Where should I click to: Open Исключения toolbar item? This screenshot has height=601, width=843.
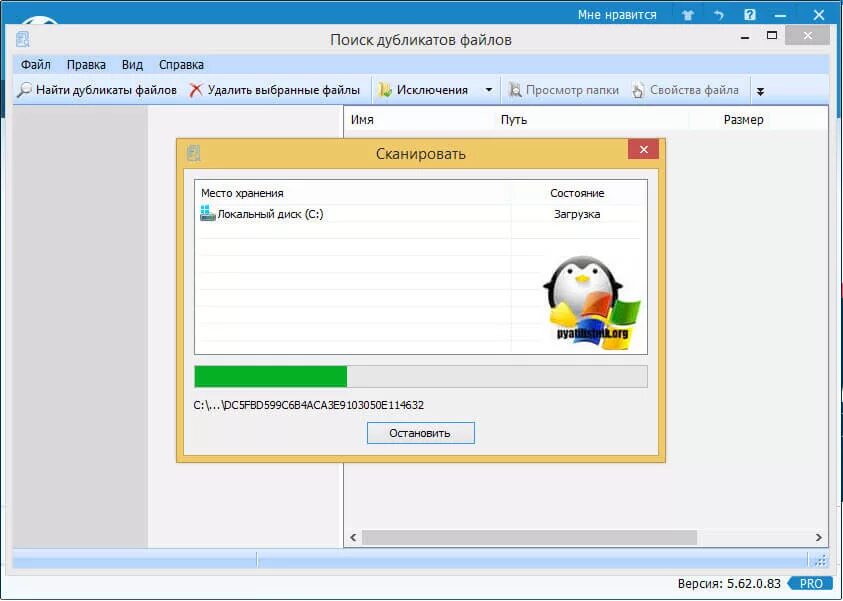423,90
